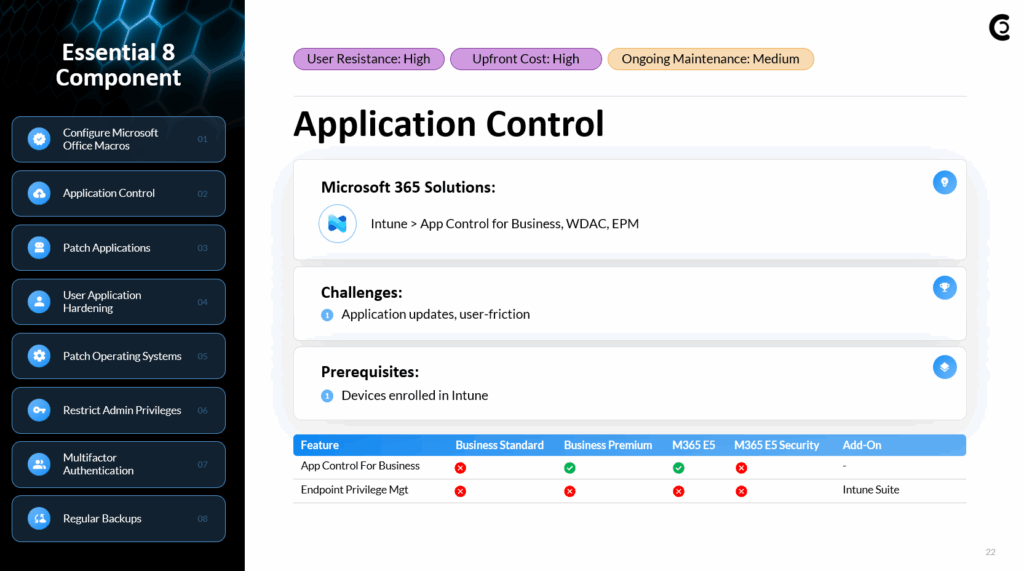Viewport: 1024px width, 571px height.
Task: Click the gear icon for Patch Operating Systems
Action: coord(39,356)
